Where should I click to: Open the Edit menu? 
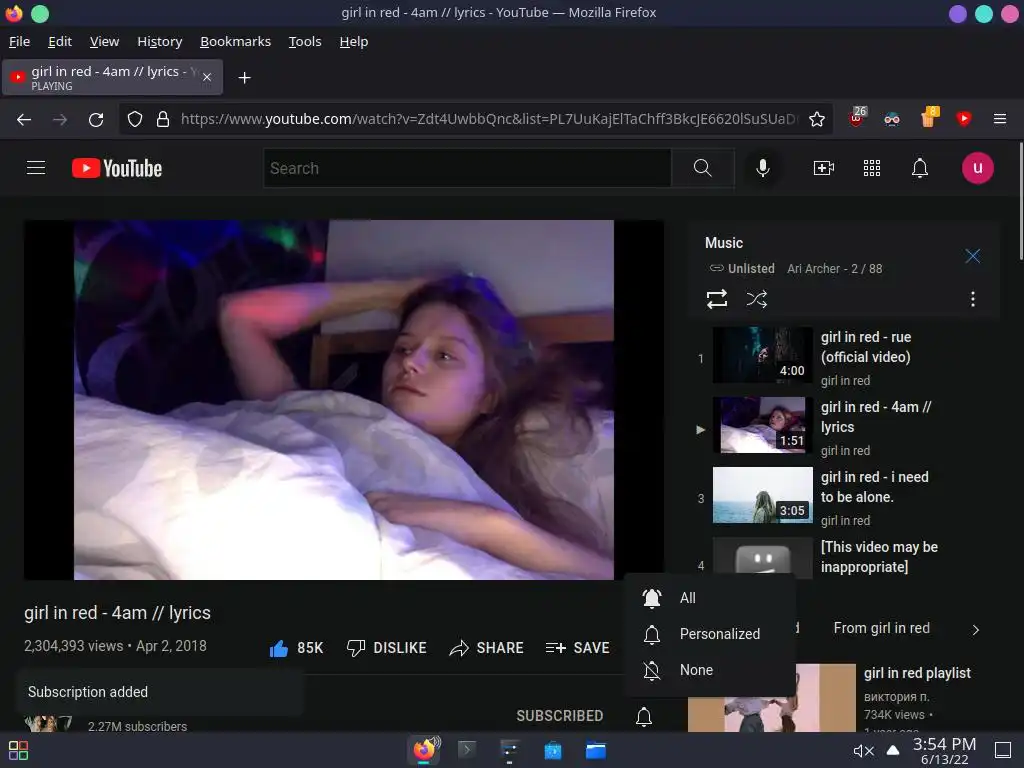point(59,42)
